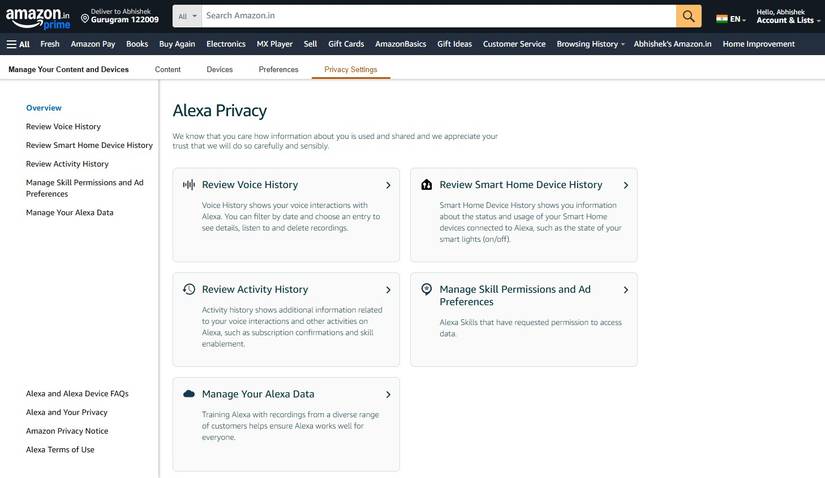Expand the Review Smart Home Device History arrow
The width and height of the screenshot is (825, 478).
(x=626, y=185)
